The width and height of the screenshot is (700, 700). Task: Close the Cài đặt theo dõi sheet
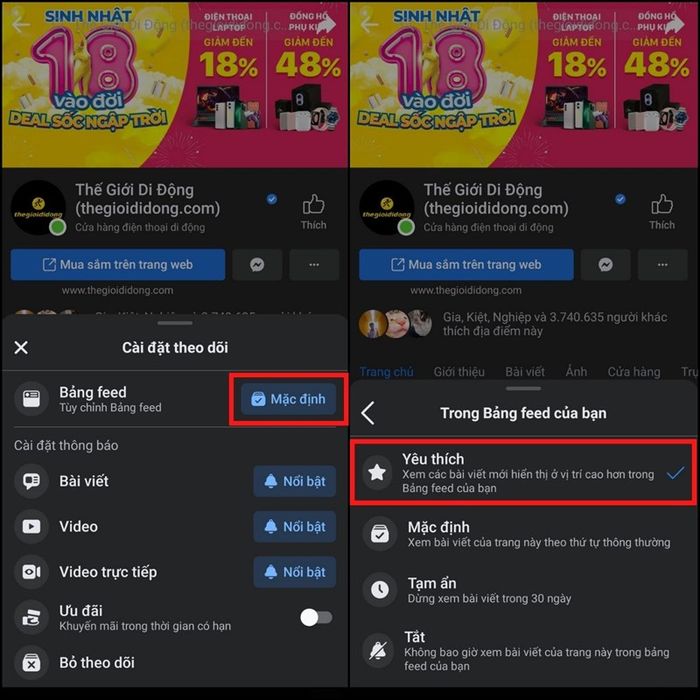coord(21,347)
